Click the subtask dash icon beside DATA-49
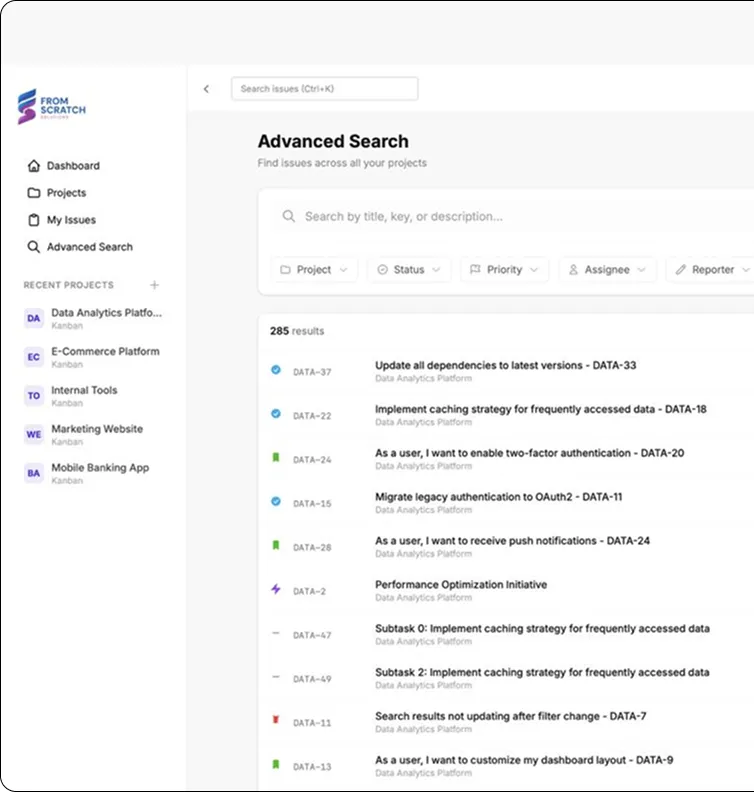754x792 pixels. pos(276,677)
